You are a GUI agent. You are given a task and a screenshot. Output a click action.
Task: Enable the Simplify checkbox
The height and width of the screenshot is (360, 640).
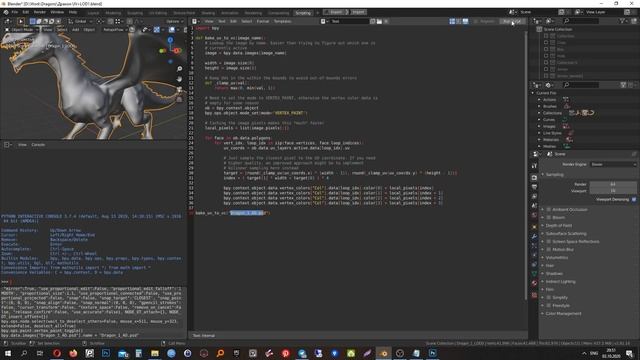pos(549,298)
